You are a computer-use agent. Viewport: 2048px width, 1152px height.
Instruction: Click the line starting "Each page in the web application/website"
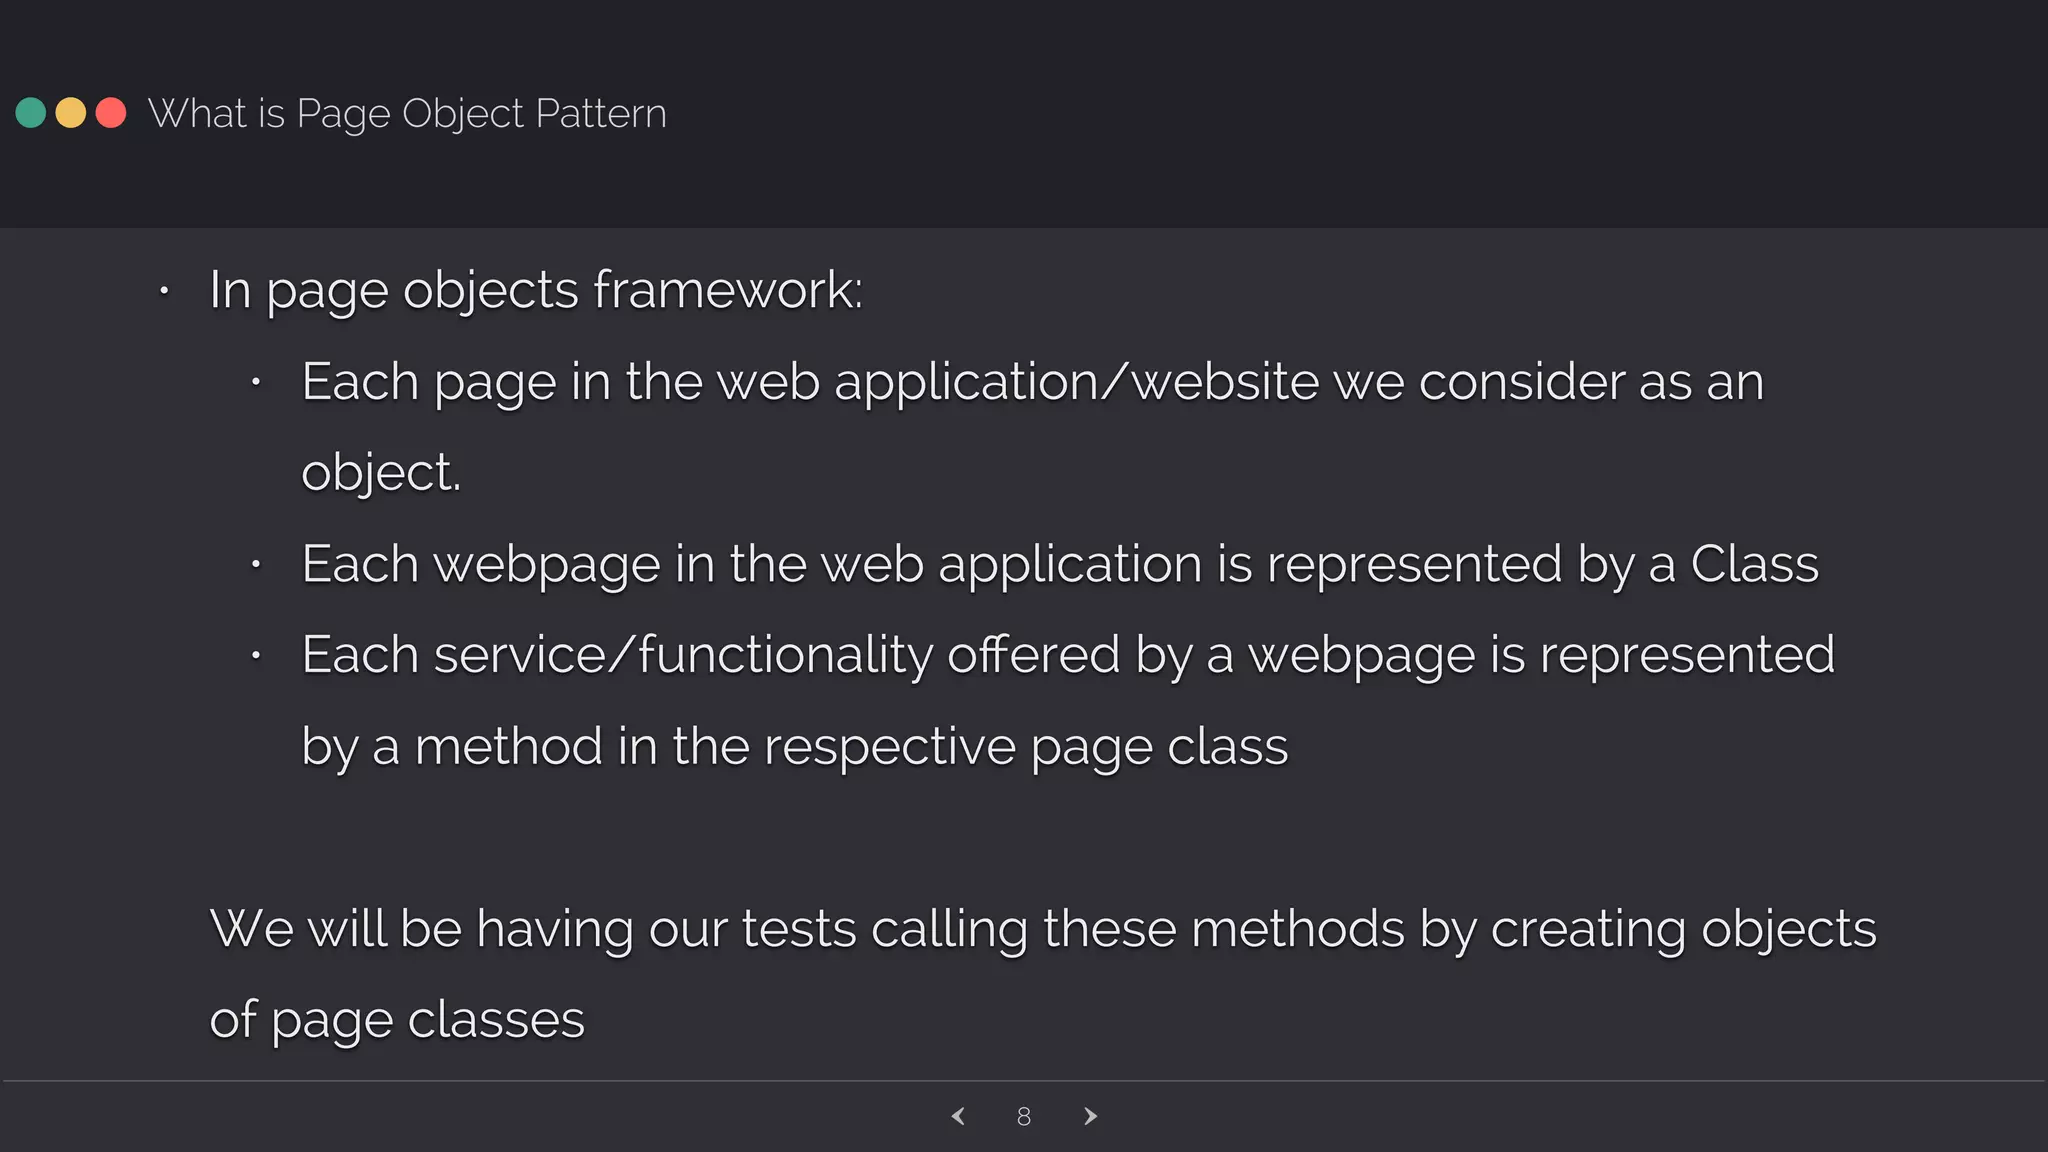tap(1032, 382)
